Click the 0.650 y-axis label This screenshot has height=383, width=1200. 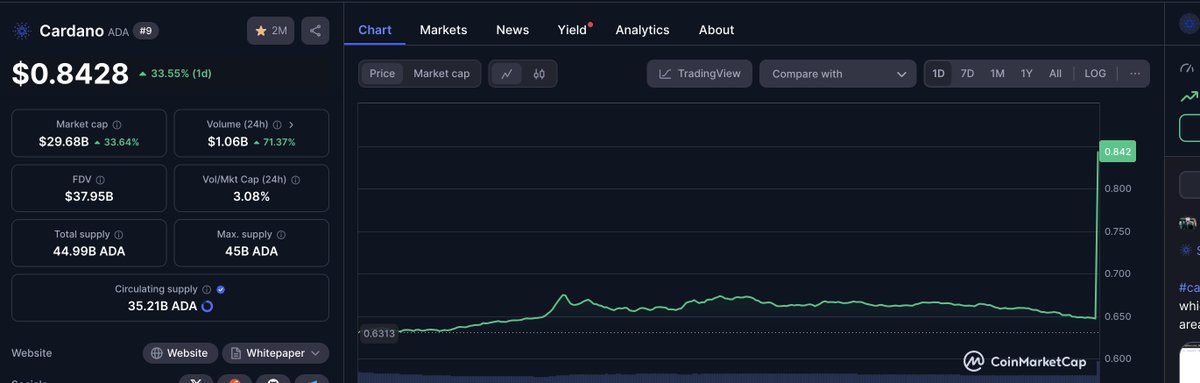1117,316
